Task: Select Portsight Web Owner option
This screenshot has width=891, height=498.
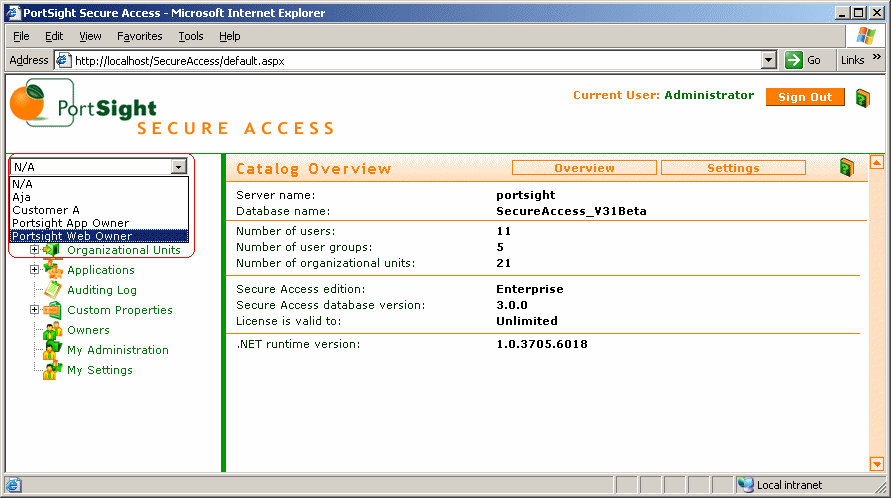Action: pos(99,236)
